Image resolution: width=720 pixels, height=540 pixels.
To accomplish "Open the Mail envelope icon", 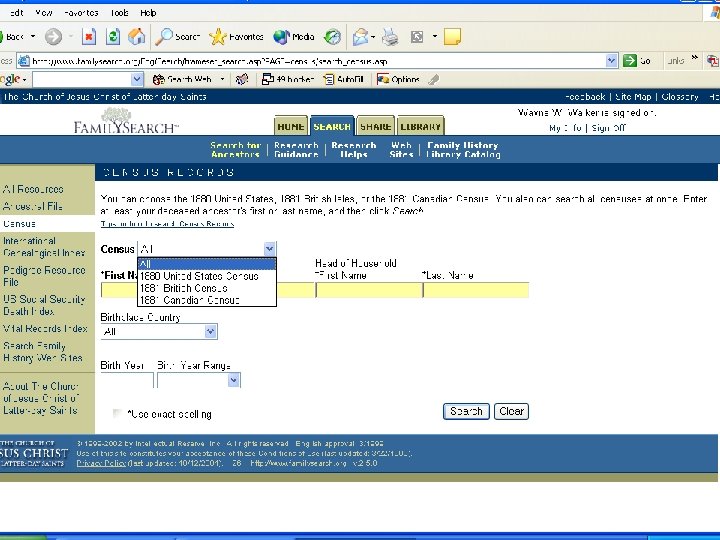I will pos(360,37).
